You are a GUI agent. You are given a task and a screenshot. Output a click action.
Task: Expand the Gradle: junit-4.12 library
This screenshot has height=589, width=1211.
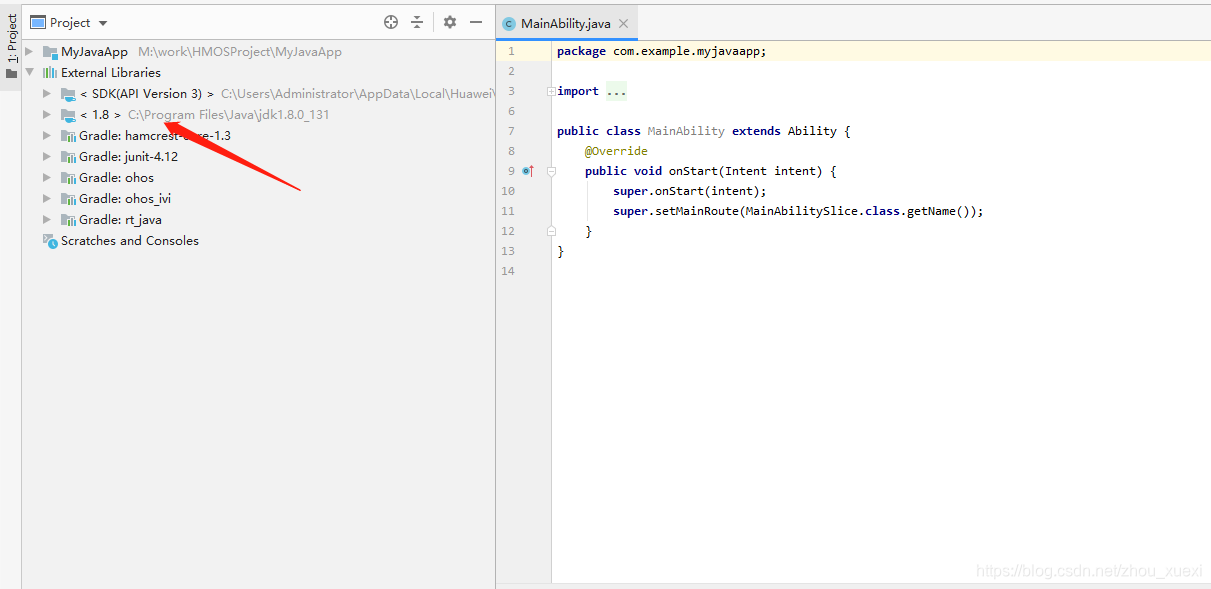click(45, 156)
